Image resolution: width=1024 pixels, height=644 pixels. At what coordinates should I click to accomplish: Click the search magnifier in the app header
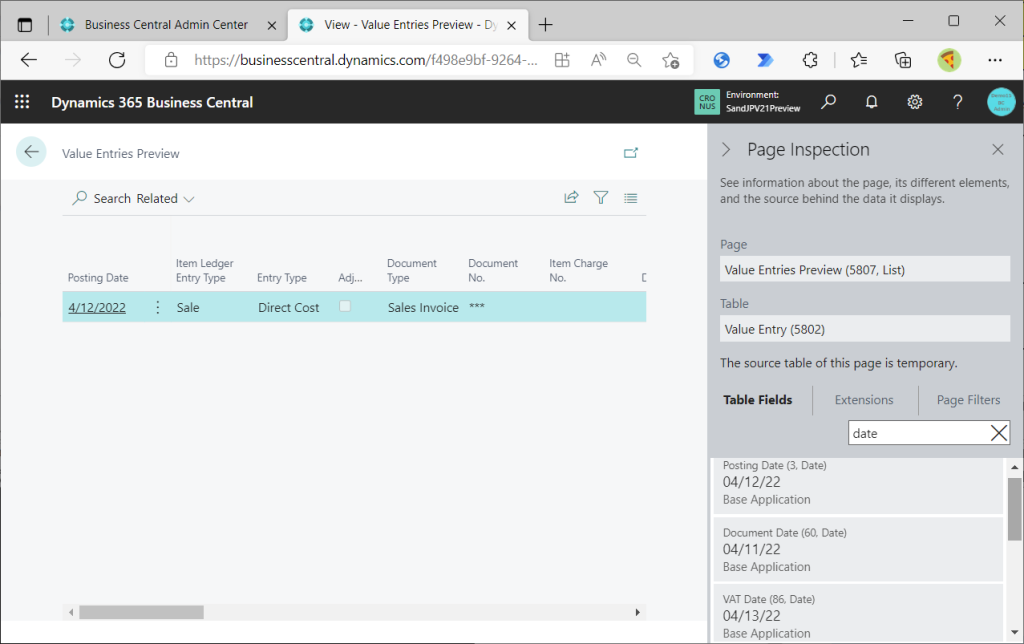point(828,102)
